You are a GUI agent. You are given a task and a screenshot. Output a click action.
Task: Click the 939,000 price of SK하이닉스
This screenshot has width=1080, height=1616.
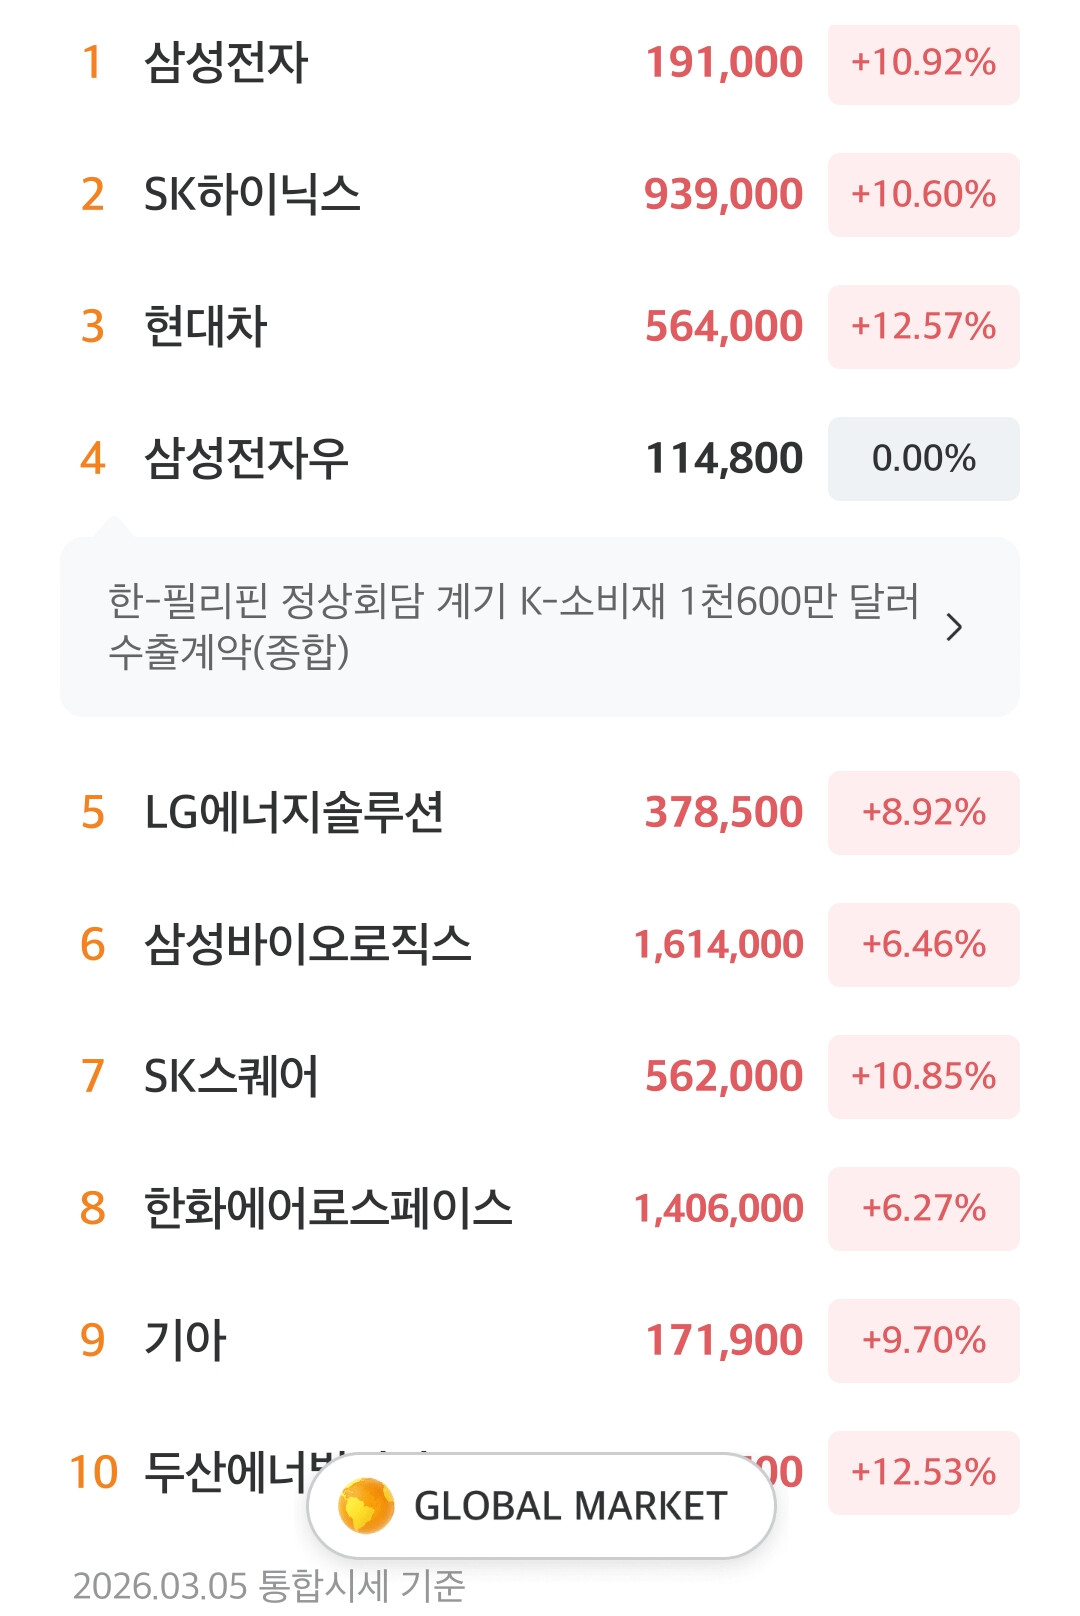[723, 194]
